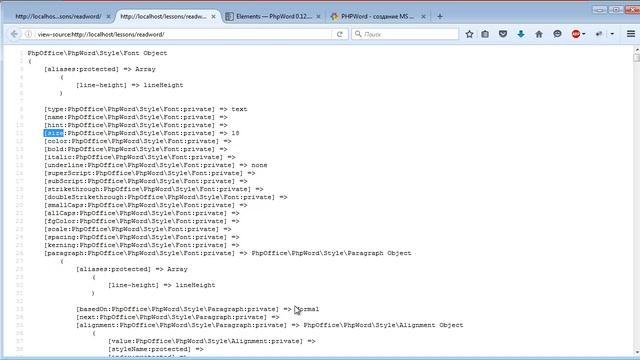
Task: Close the Elements PhpWord tab
Action: tap(318, 16)
